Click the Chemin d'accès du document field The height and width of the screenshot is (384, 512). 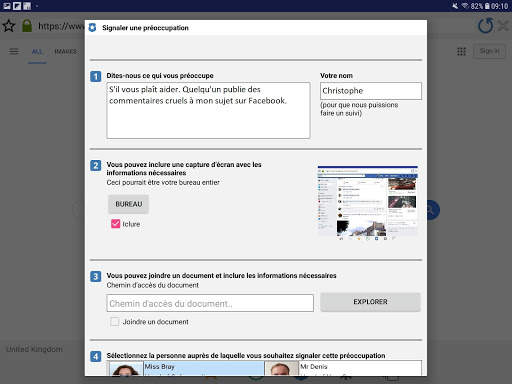click(210, 303)
